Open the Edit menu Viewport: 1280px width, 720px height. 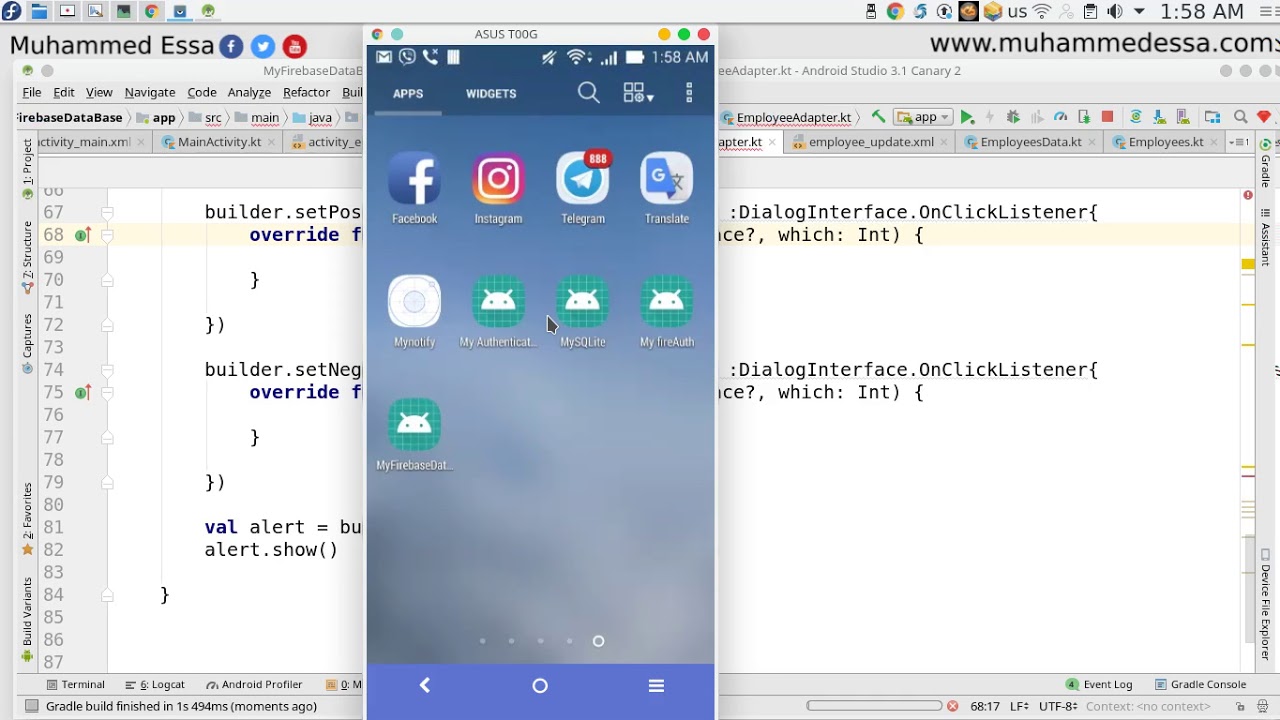click(x=64, y=92)
